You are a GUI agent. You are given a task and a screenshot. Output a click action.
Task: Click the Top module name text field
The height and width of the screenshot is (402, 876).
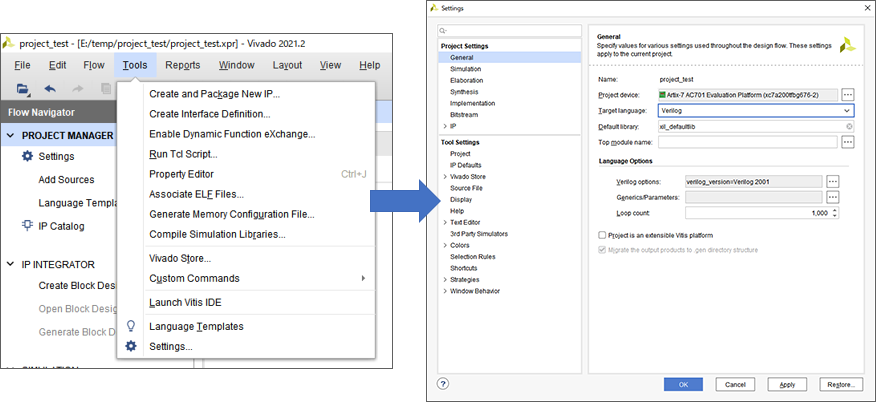tap(748, 142)
